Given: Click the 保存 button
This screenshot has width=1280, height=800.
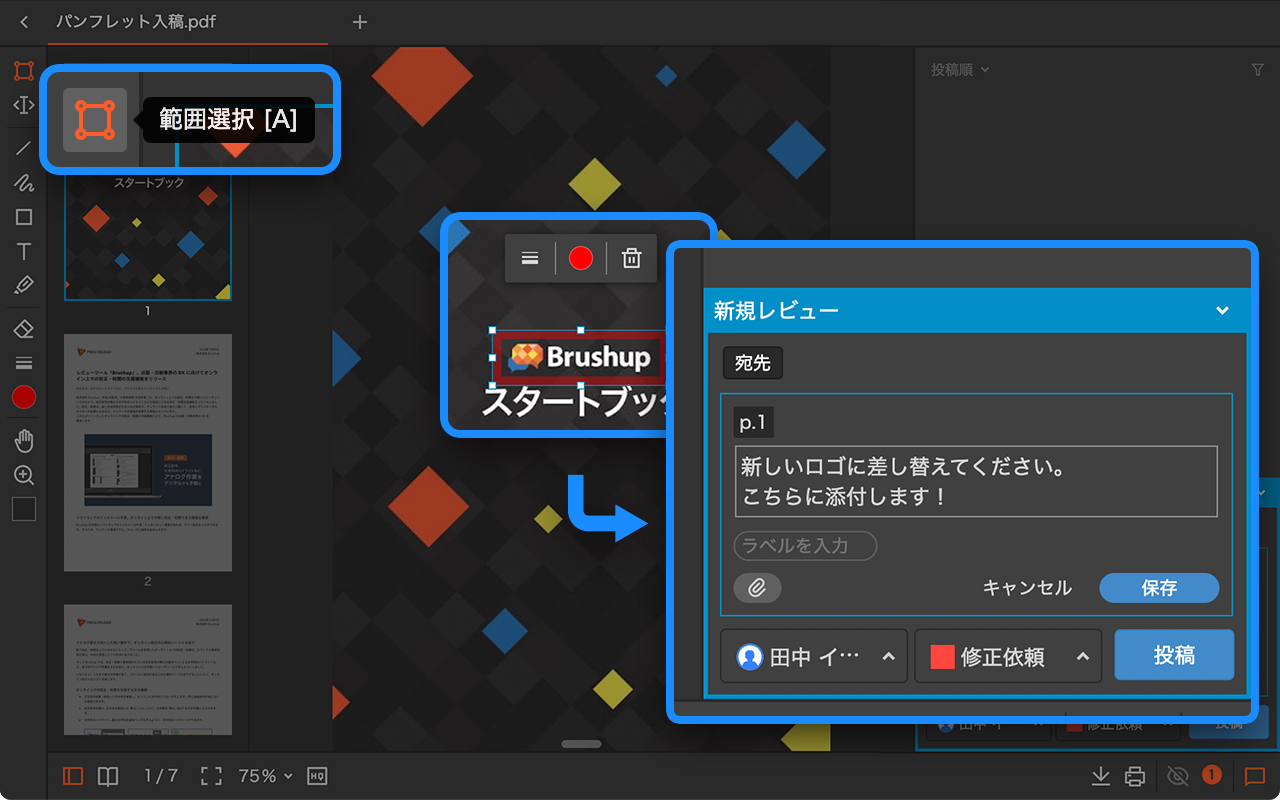Looking at the screenshot, I should click(x=1159, y=588).
